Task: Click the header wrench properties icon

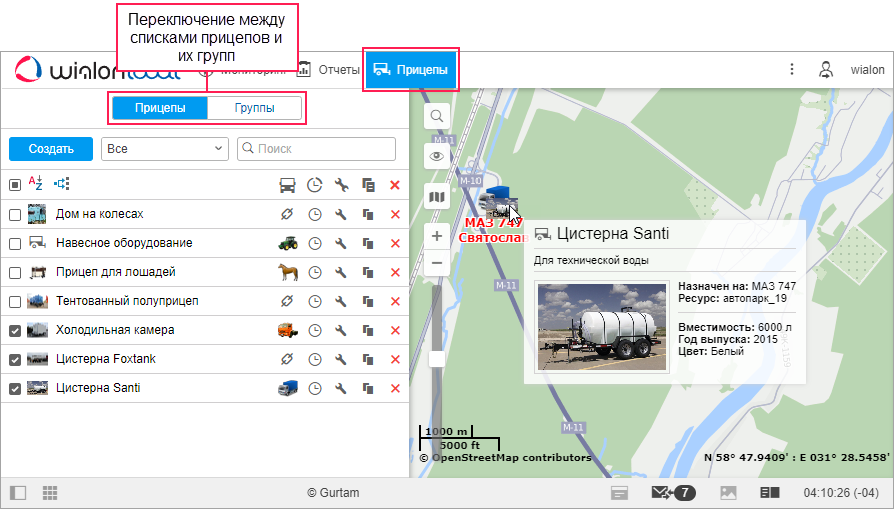Action: [x=341, y=185]
